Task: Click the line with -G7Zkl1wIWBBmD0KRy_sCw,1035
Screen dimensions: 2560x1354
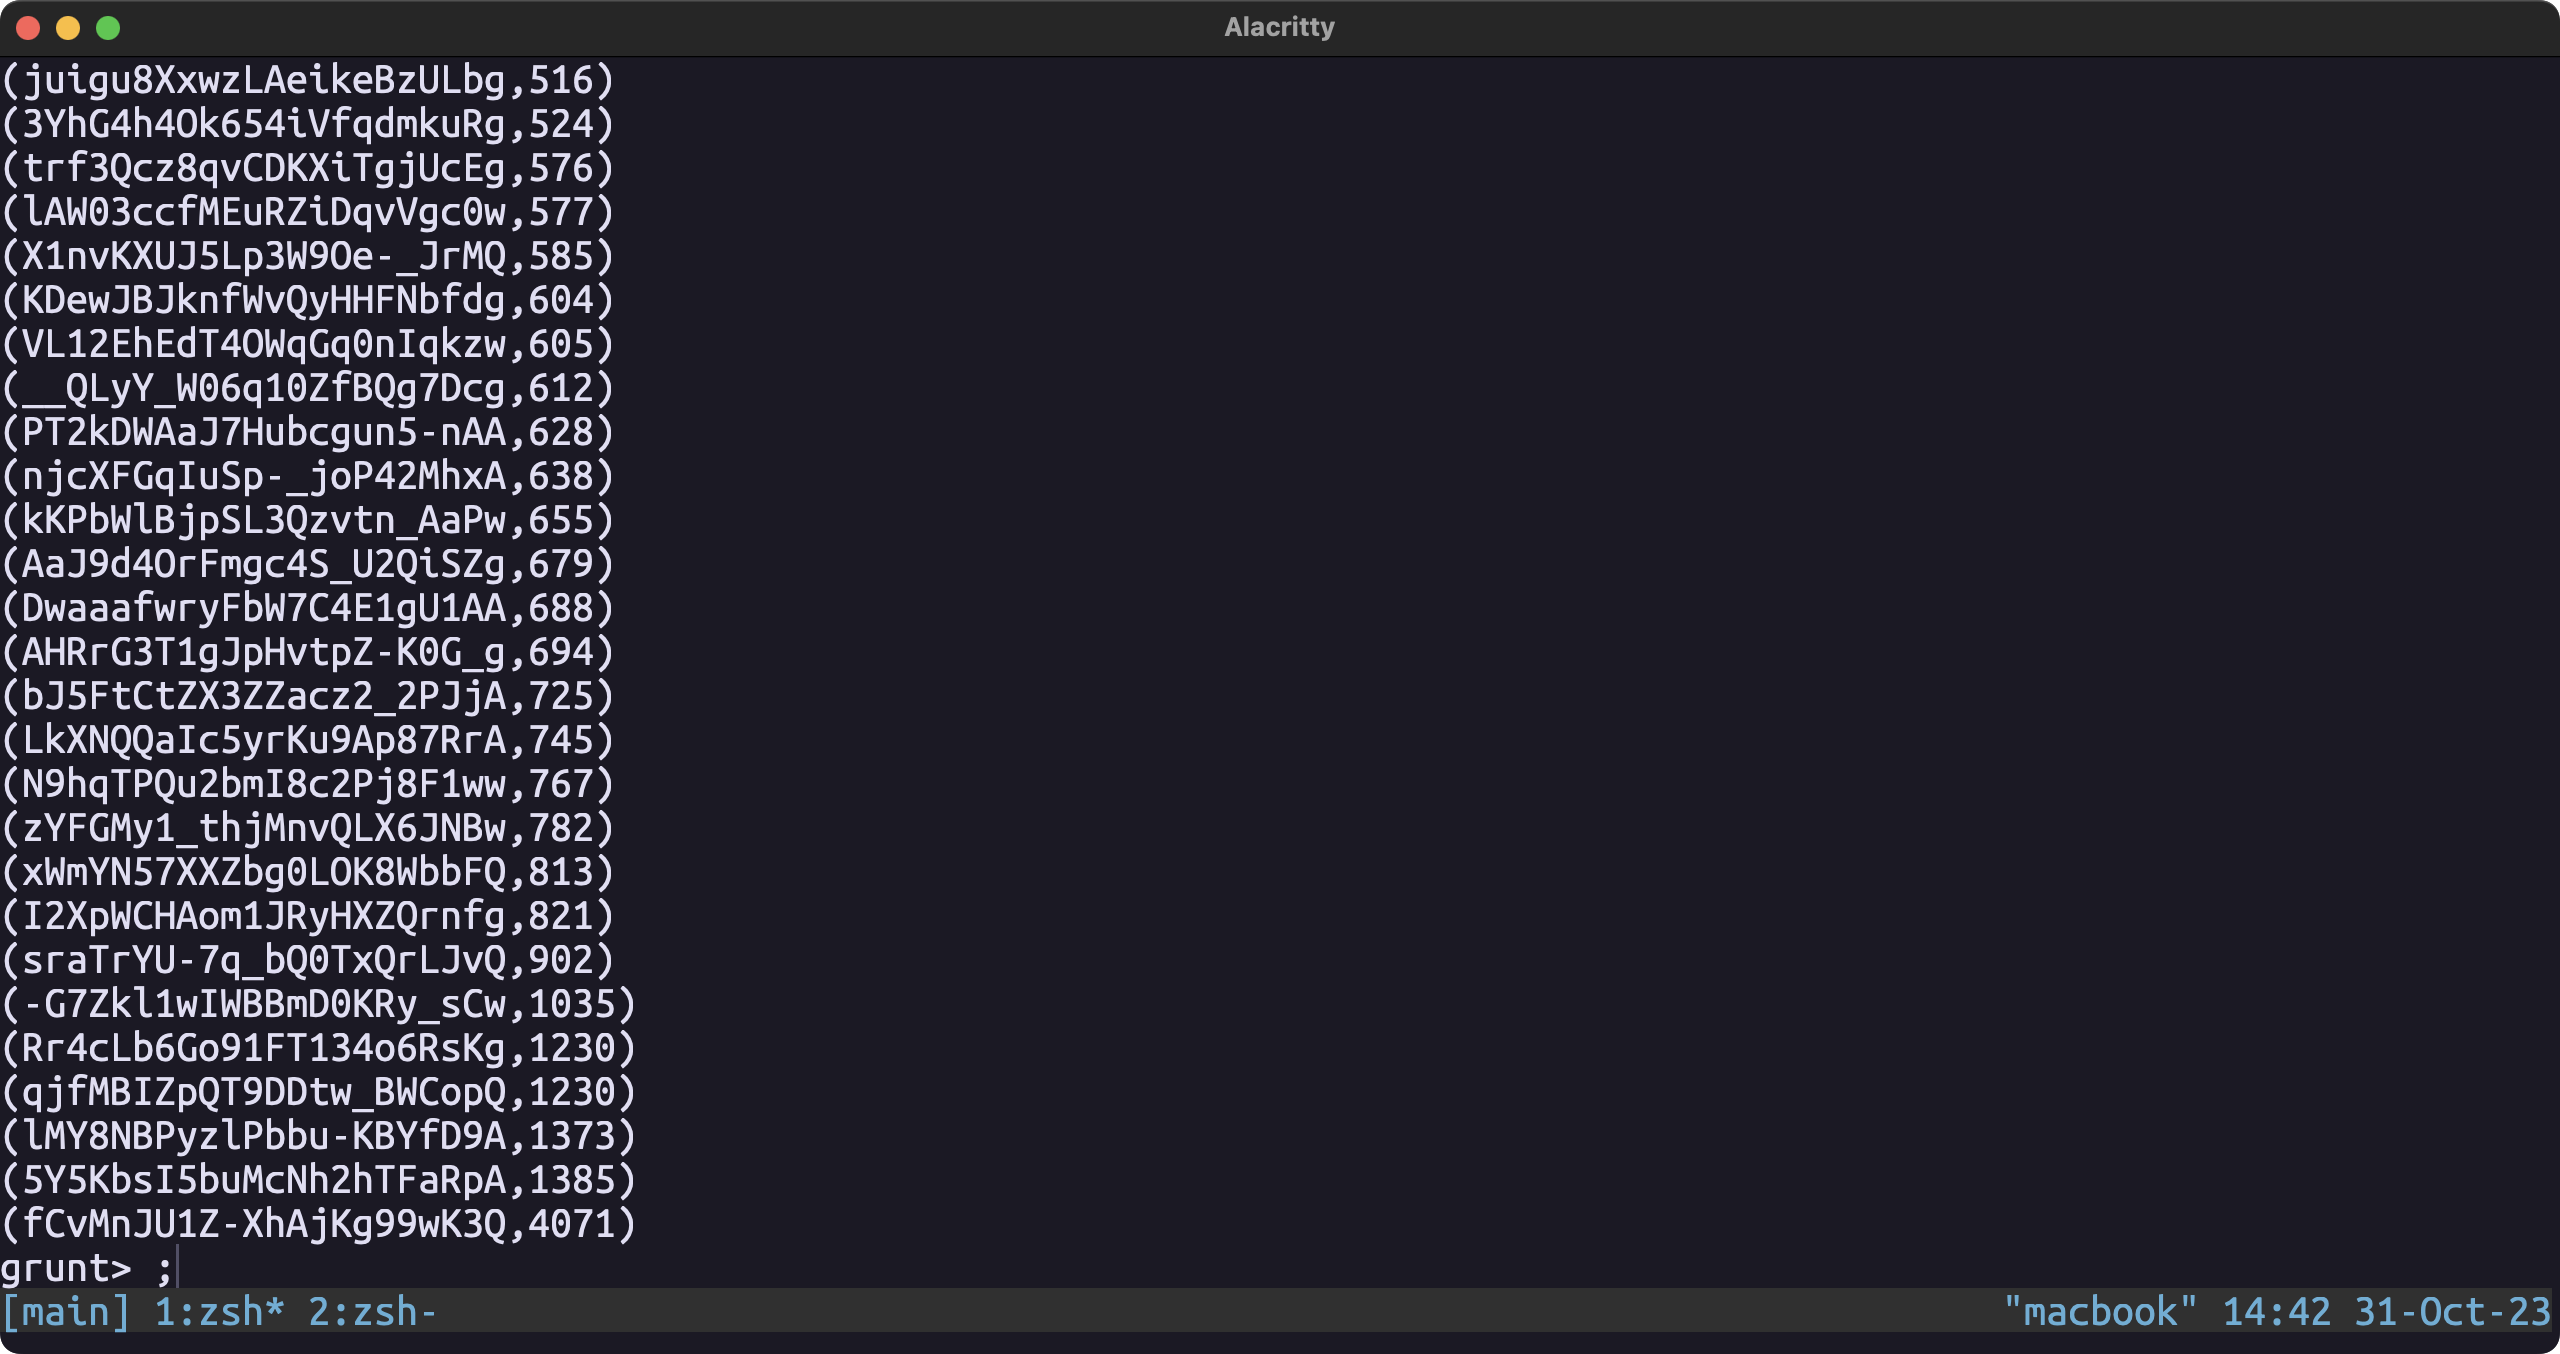Action: [x=318, y=1004]
